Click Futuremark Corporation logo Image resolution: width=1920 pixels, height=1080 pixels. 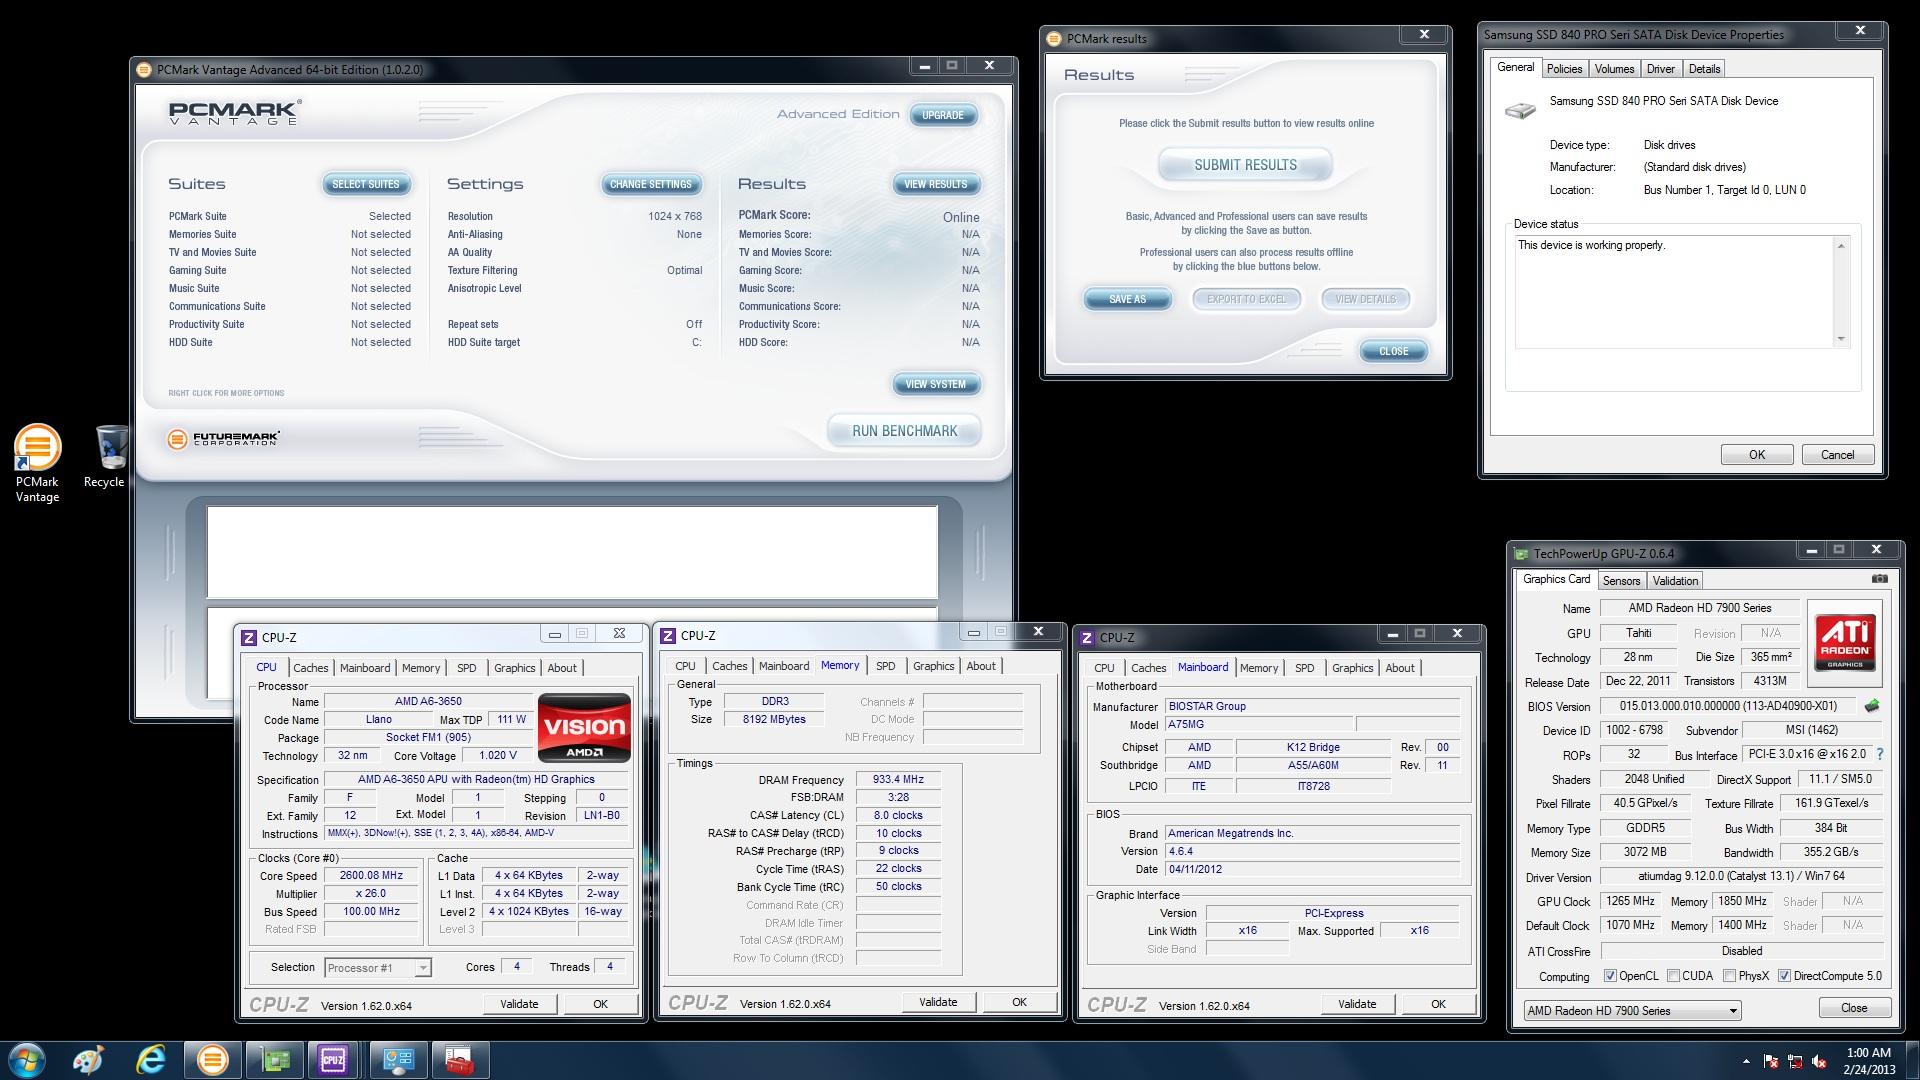[x=224, y=438]
